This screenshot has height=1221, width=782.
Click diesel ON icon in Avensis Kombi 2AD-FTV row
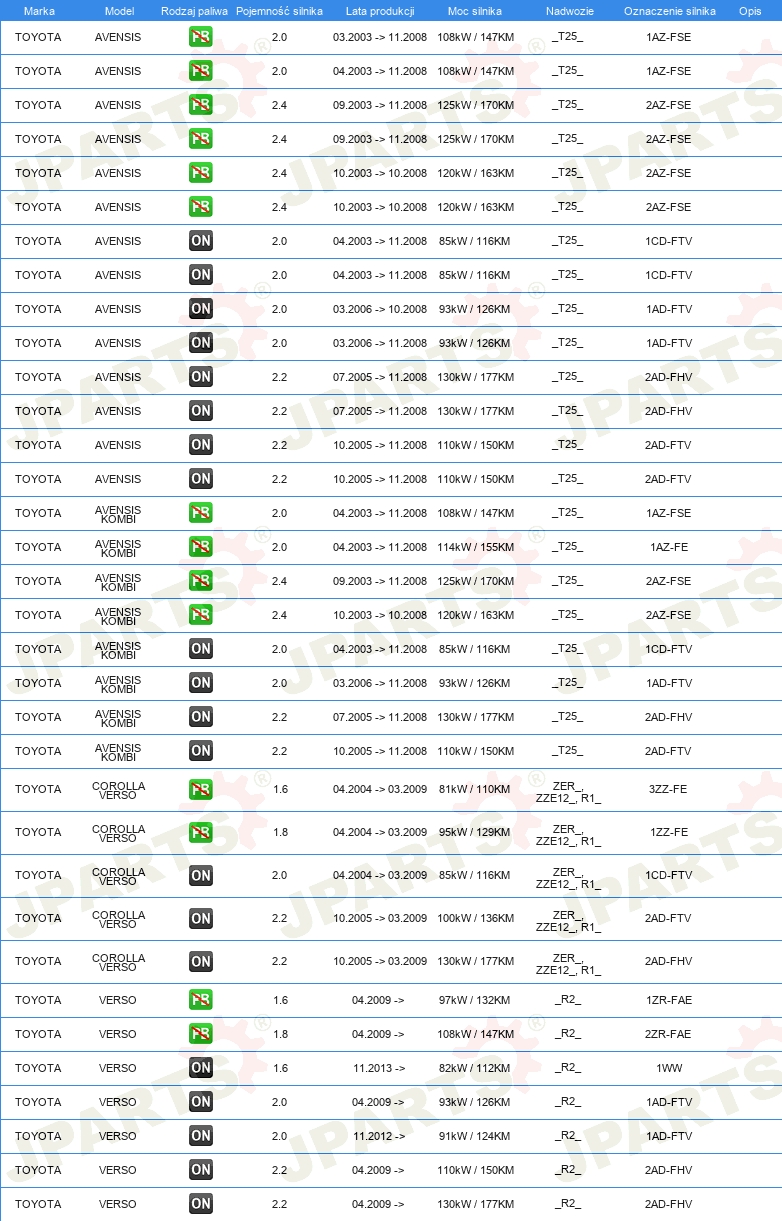tap(201, 751)
